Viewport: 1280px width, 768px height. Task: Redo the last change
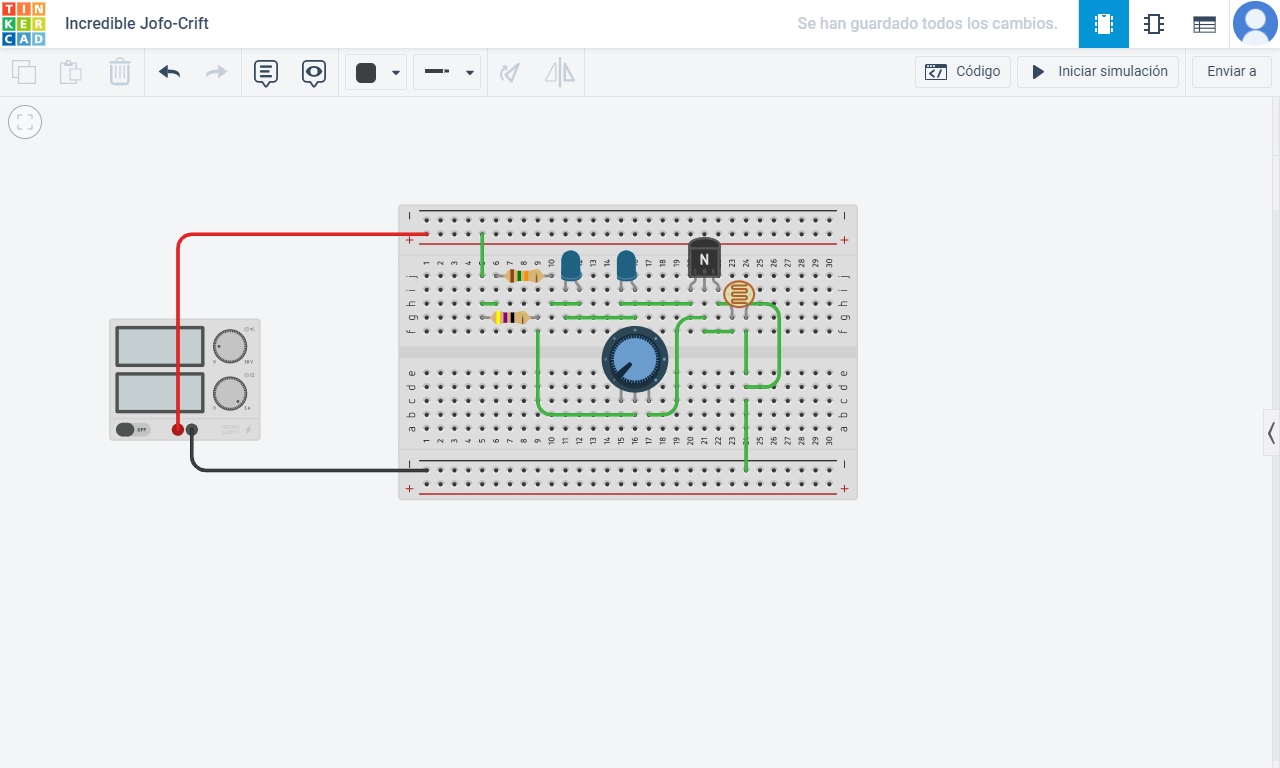point(215,72)
